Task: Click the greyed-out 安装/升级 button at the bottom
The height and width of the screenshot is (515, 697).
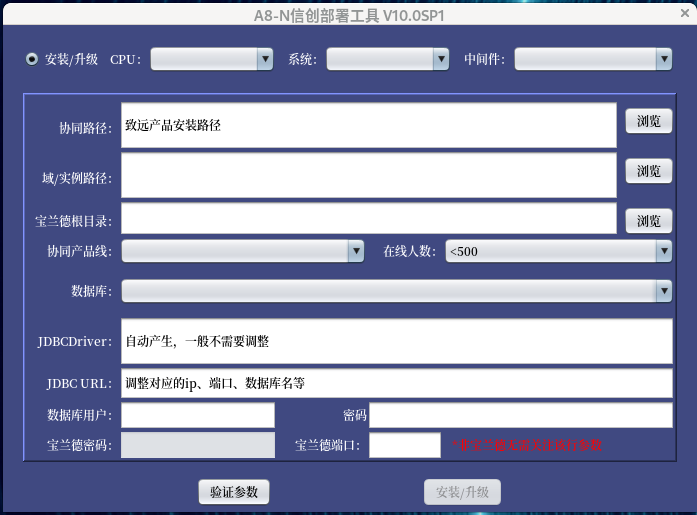Action: pyautogui.click(x=462, y=492)
